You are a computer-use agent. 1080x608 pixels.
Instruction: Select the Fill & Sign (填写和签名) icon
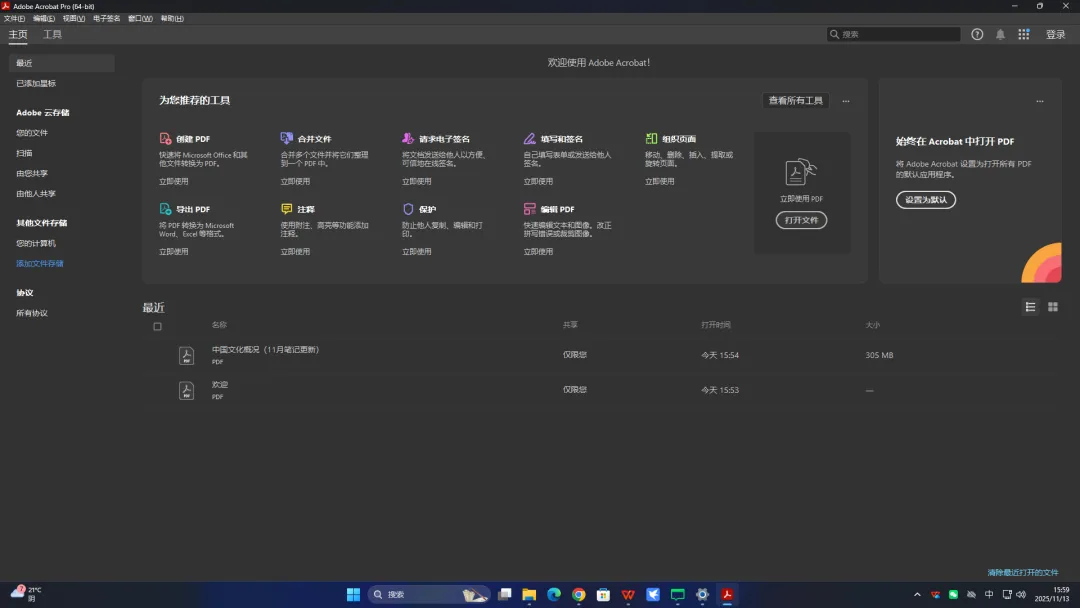[x=530, y=138]
